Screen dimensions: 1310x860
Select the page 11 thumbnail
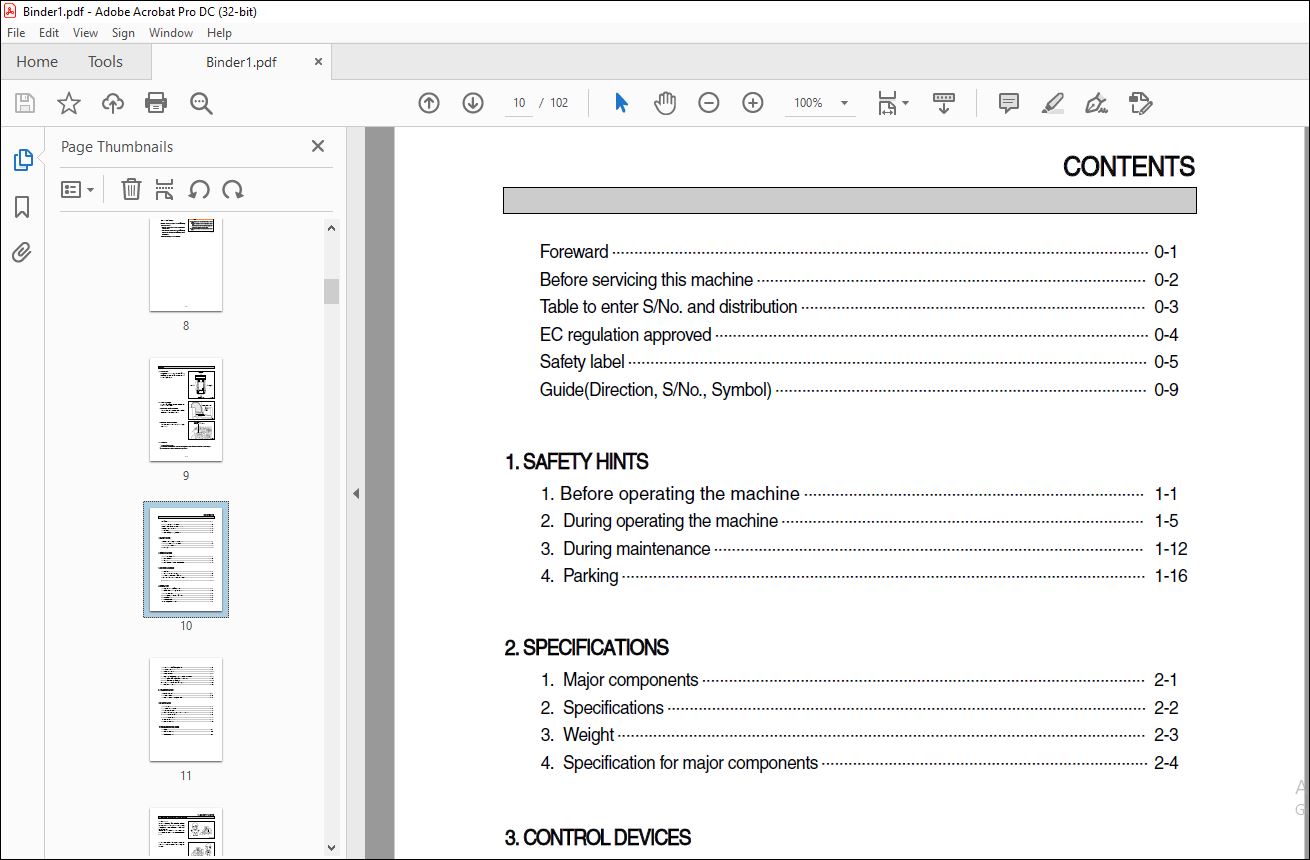[x=186, y=709]
